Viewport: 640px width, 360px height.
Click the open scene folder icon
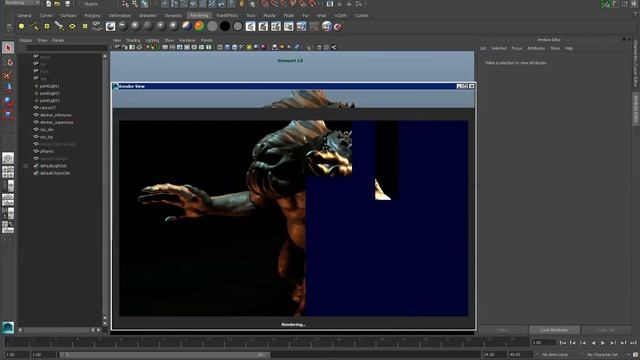tap(58, 4)
